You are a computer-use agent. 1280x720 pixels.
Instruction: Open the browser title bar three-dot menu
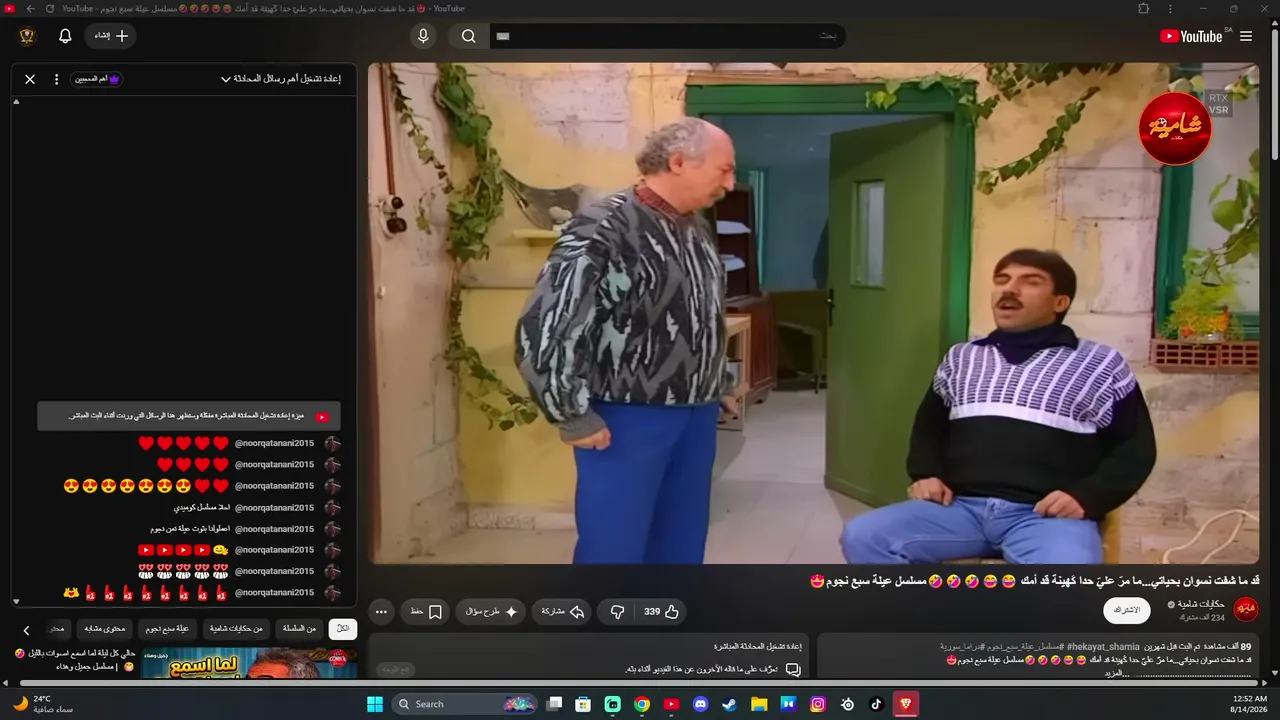click(1170, 8)
